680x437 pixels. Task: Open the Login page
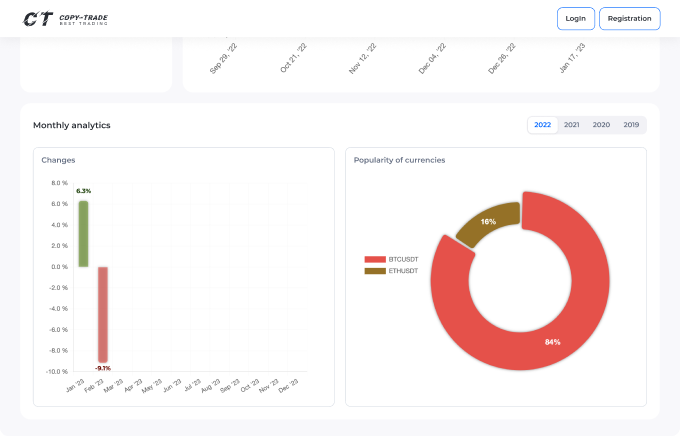point(575,19)
